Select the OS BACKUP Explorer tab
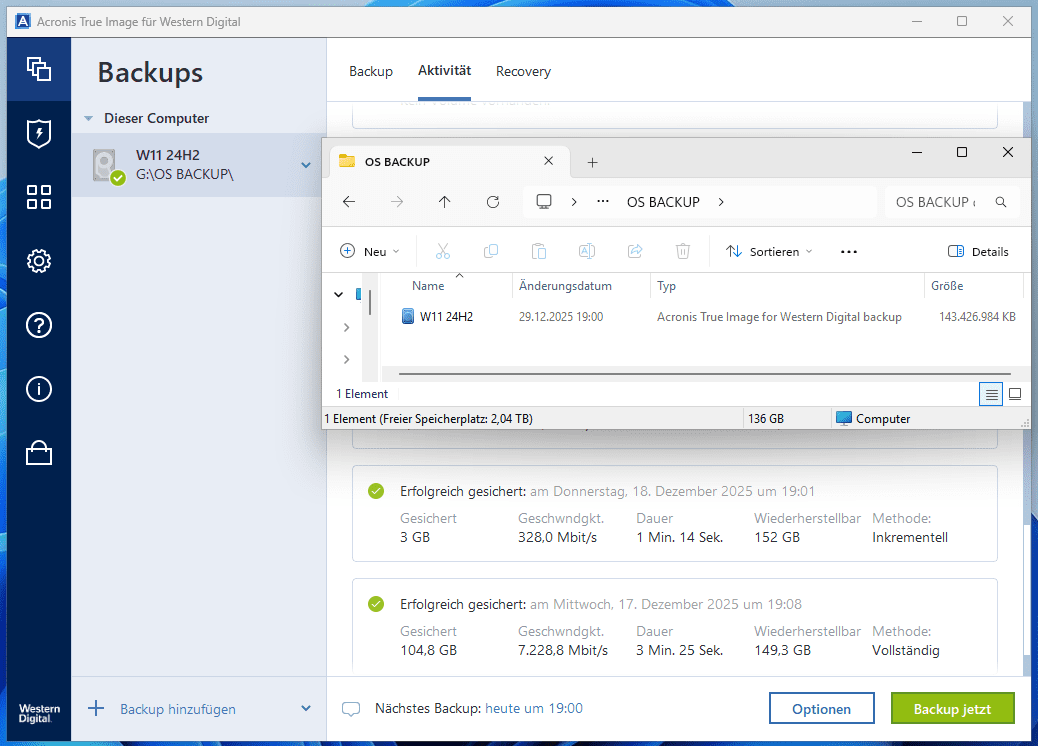The height and width of the screenshot is (746, 1038). point(449,162)
